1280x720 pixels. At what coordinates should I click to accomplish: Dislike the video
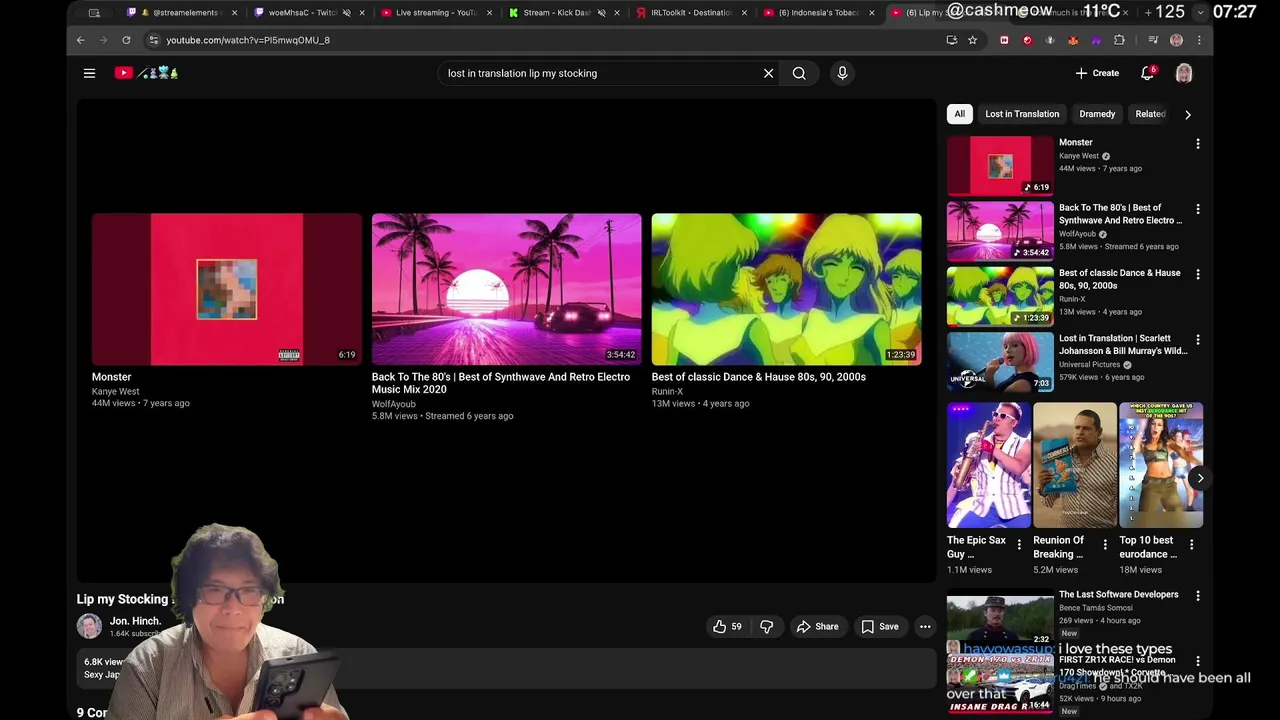[766, 626]
